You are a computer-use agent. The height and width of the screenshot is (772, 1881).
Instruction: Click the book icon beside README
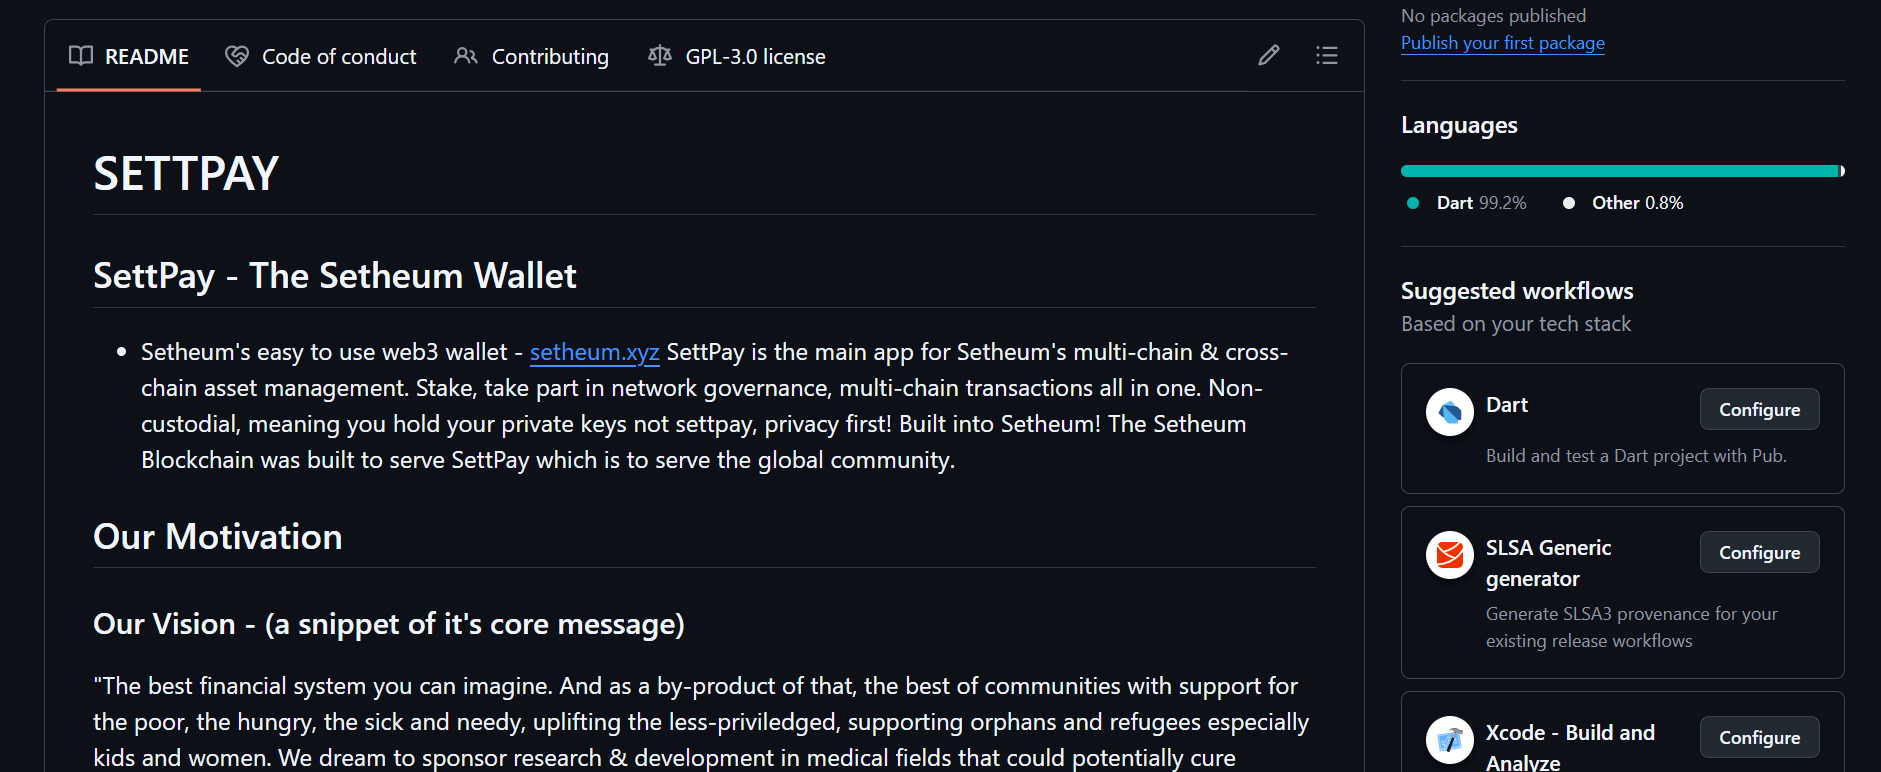pos(81,56)
